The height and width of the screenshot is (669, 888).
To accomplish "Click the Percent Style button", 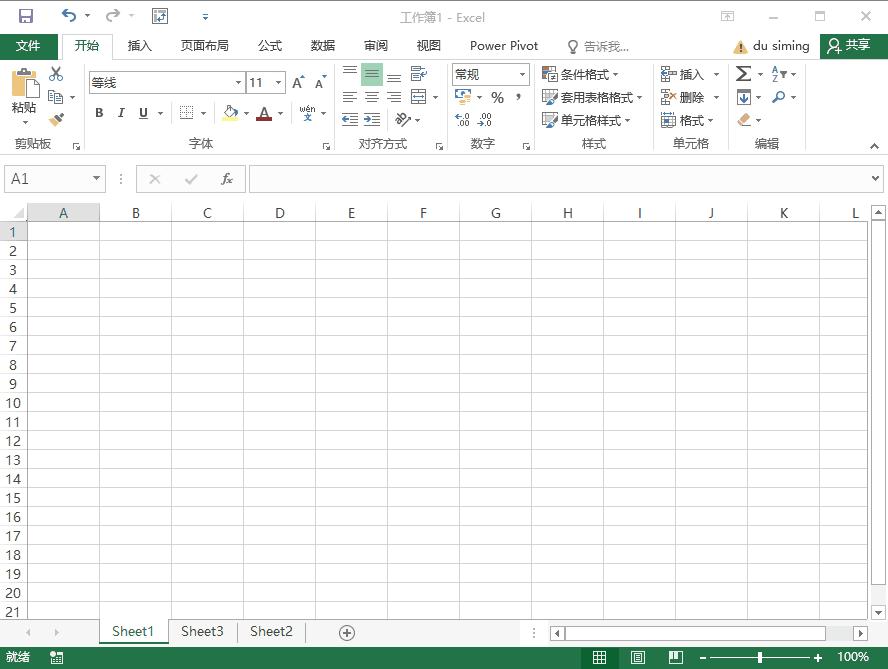I will click(497, 97).
